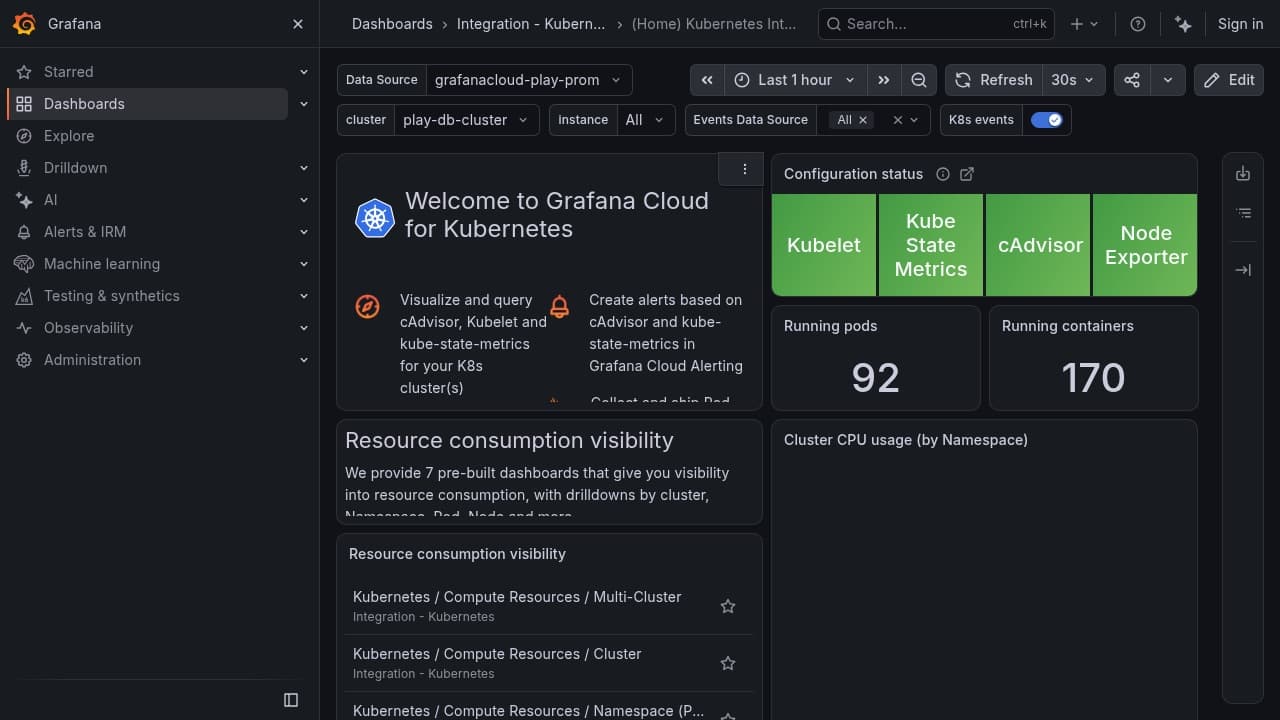Screen dimensions: 1280x720
Task: Open Alerts & IRM in the sidebar
Action: pyautogui.click(x=85, y=232)
